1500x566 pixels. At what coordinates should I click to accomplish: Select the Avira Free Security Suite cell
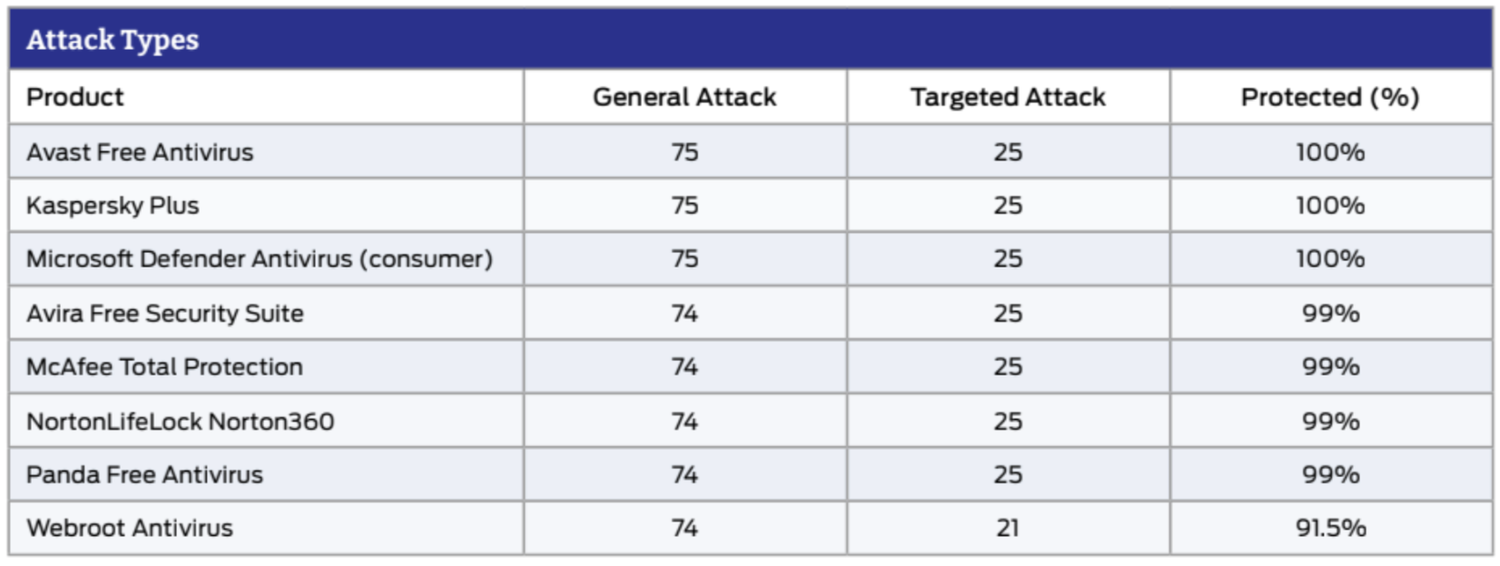[165, 313]
